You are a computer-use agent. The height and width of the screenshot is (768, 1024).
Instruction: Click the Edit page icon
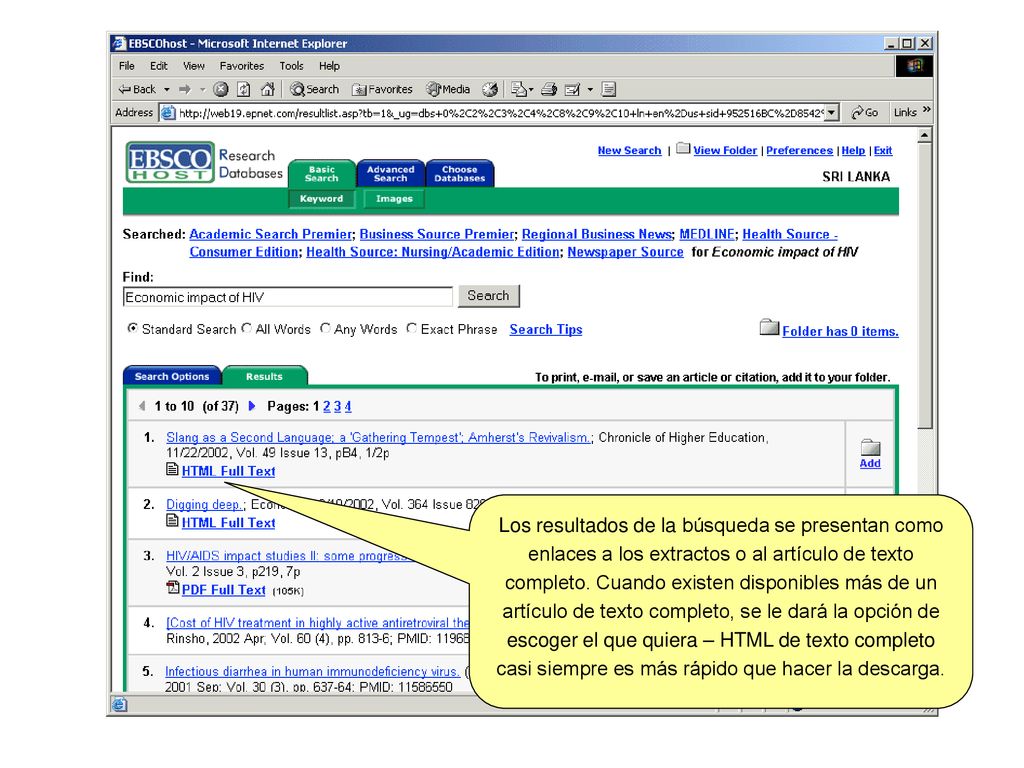(x=572, y=89)
